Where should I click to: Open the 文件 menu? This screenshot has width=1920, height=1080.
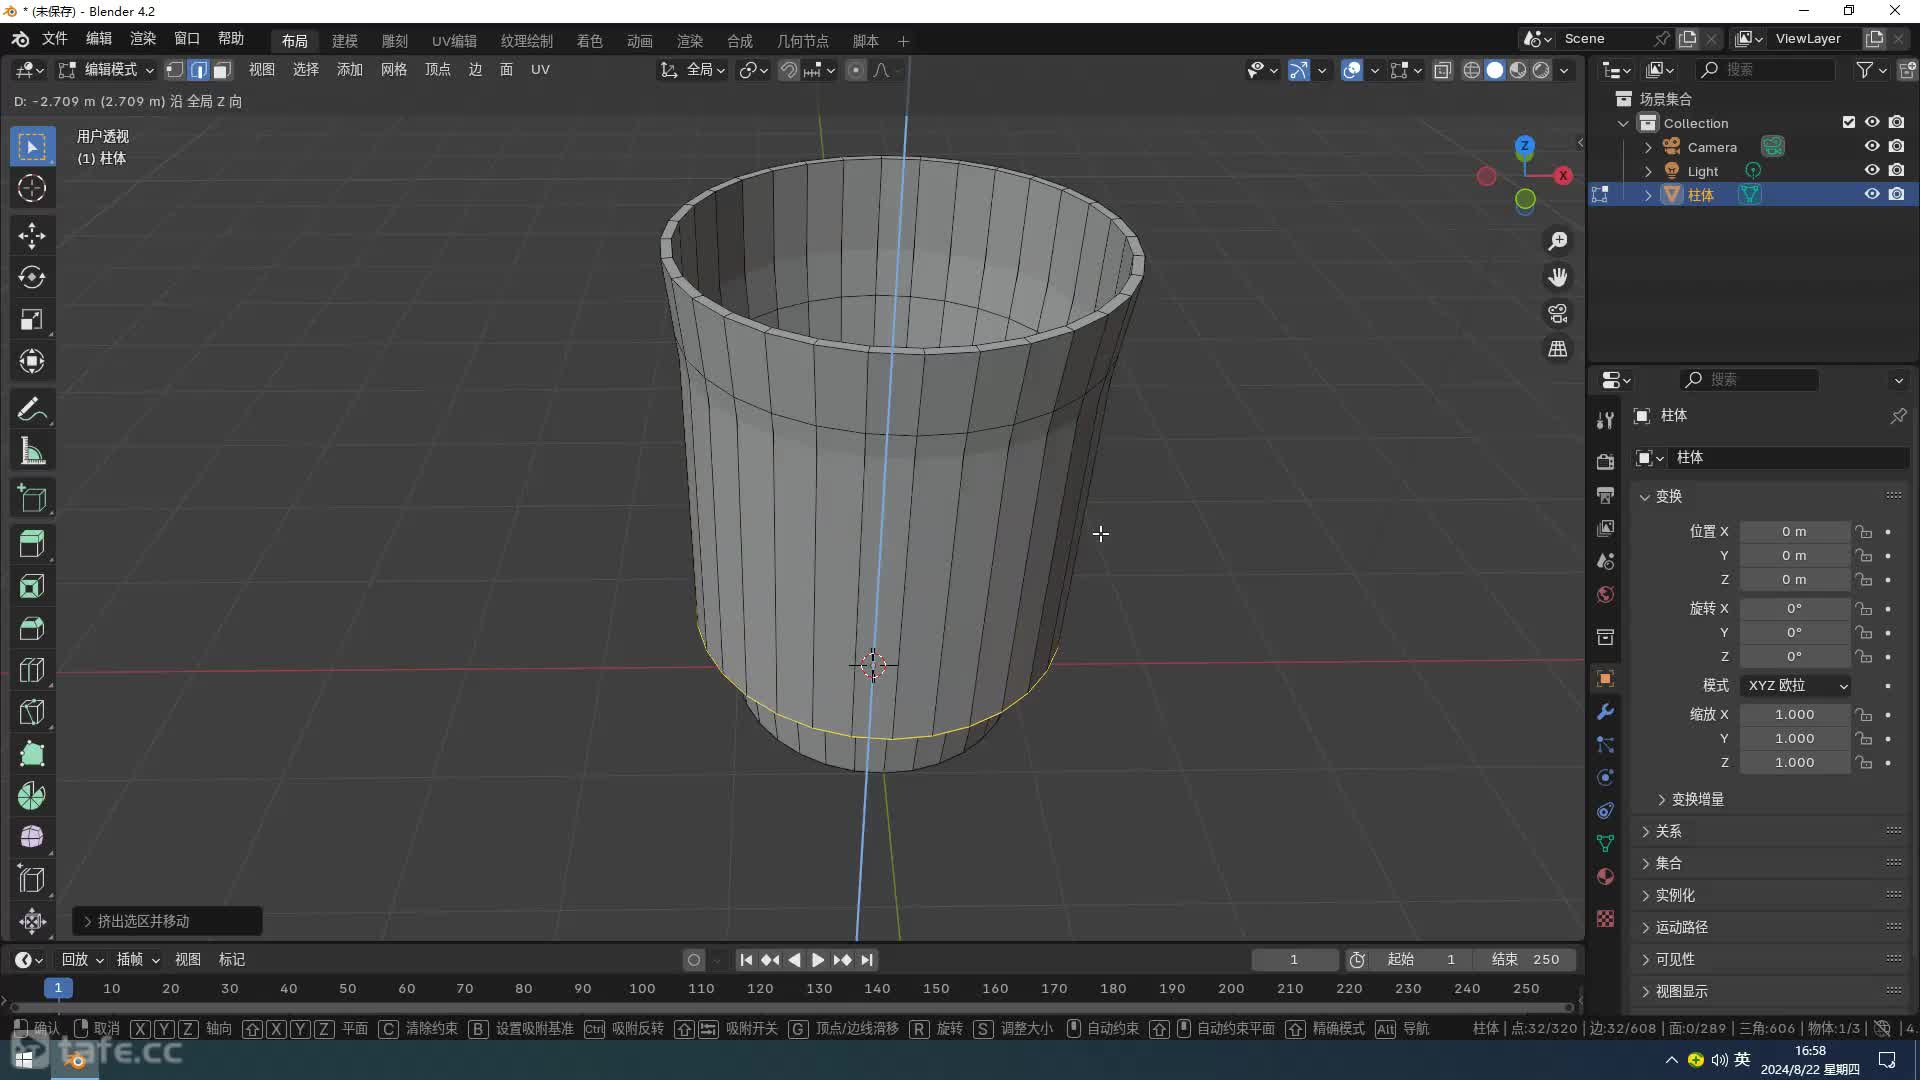point(54,39)
